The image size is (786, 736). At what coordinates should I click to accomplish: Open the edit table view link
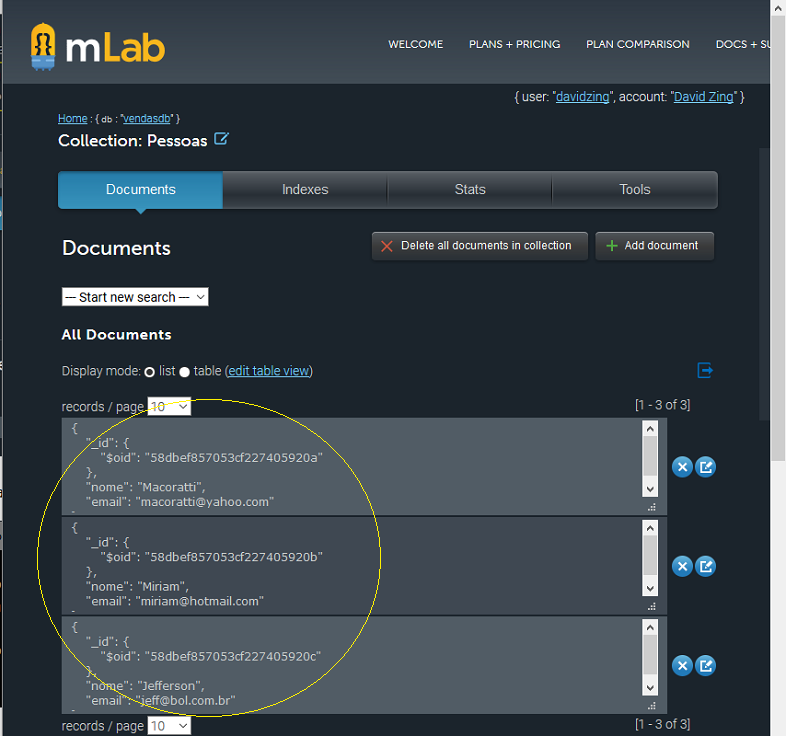(x=269, y=371)
